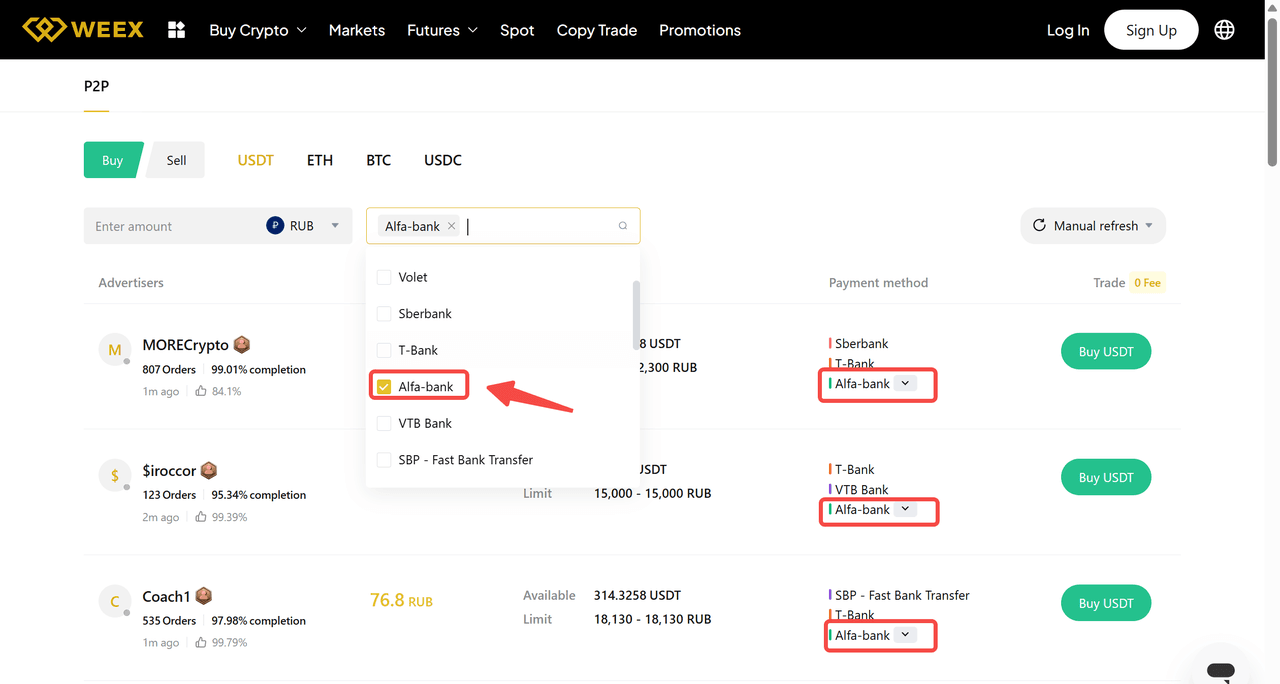
Task: Expand the RUB currency dropdown
Action: point(335,226)
